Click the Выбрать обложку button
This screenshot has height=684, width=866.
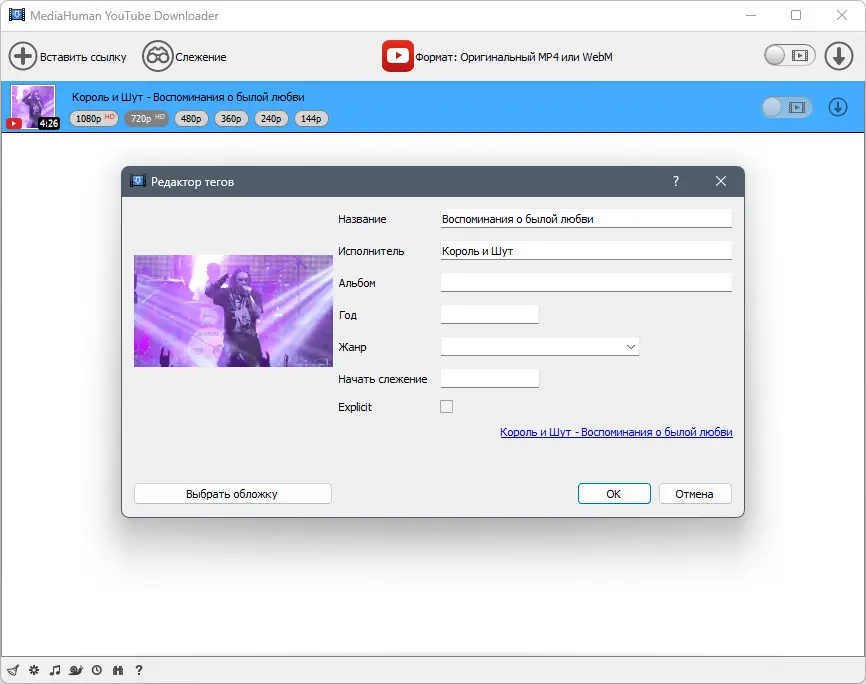point(233,493)
